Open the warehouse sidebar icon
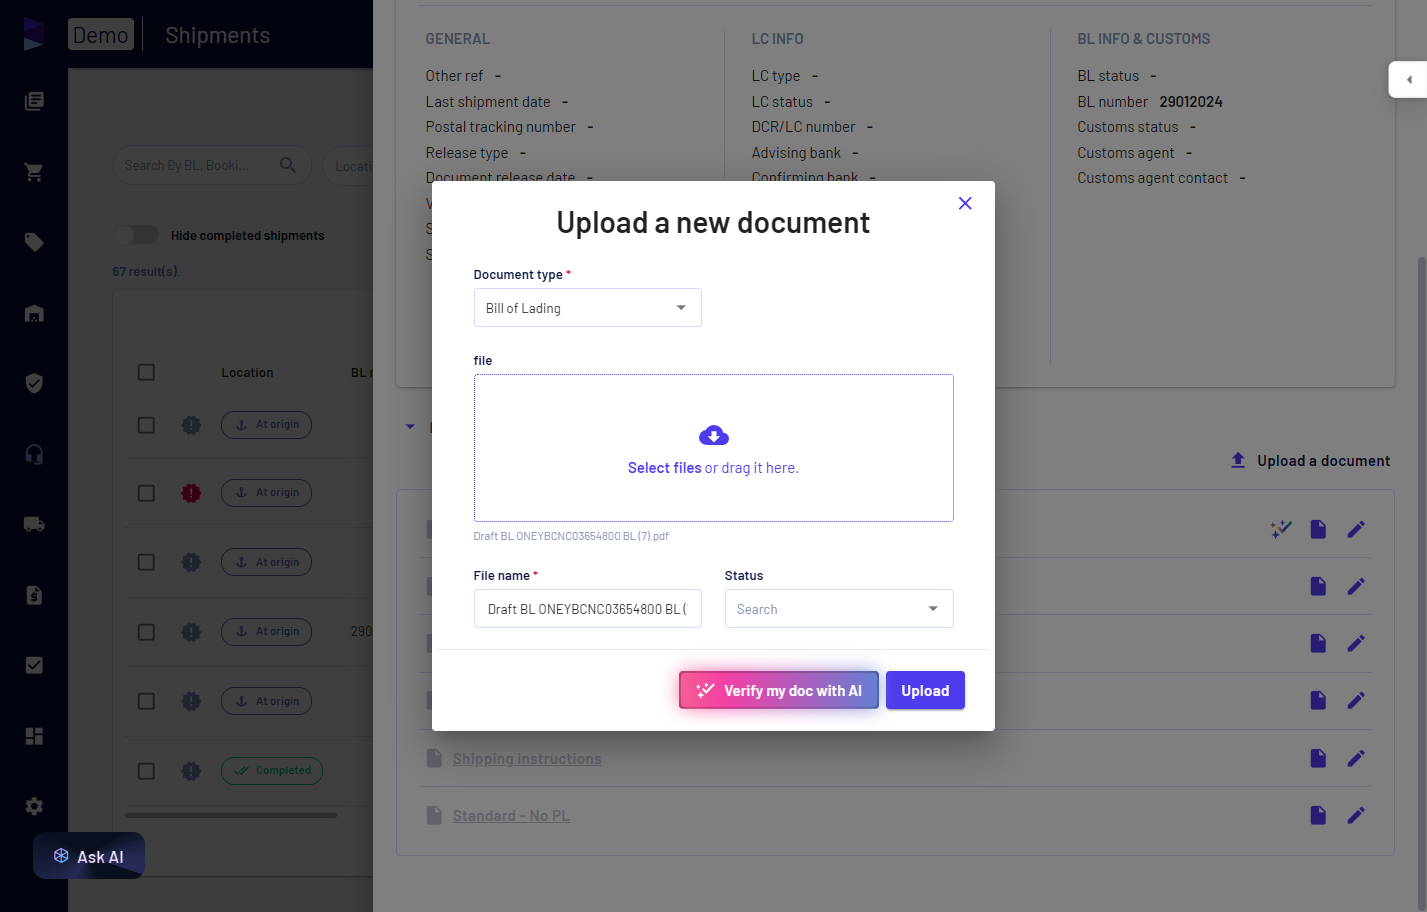1427x912 pixels. click(34, 313)
